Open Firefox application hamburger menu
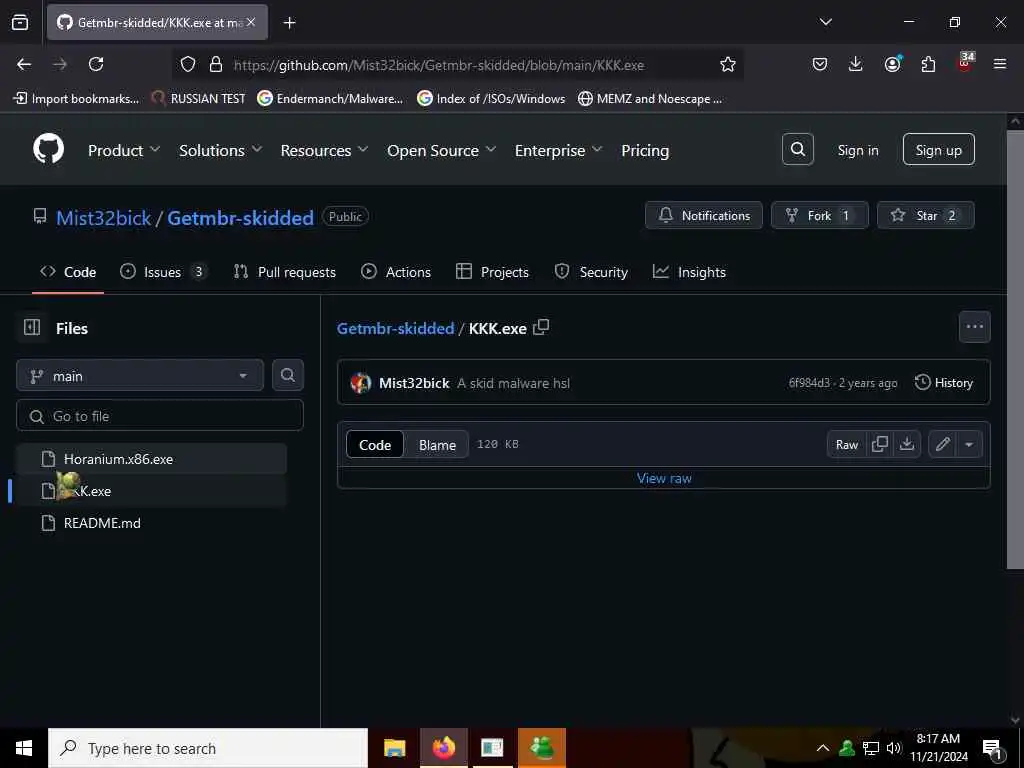 click(999, 64)
